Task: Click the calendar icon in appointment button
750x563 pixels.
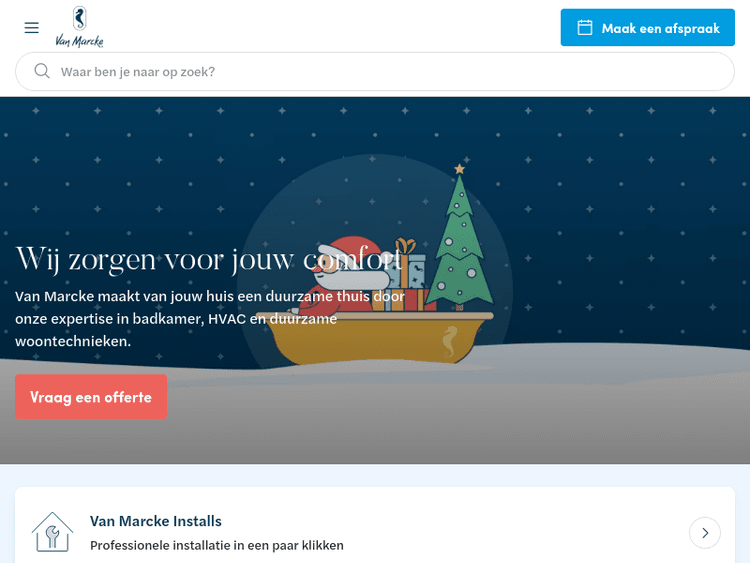Action: [585, 27]
